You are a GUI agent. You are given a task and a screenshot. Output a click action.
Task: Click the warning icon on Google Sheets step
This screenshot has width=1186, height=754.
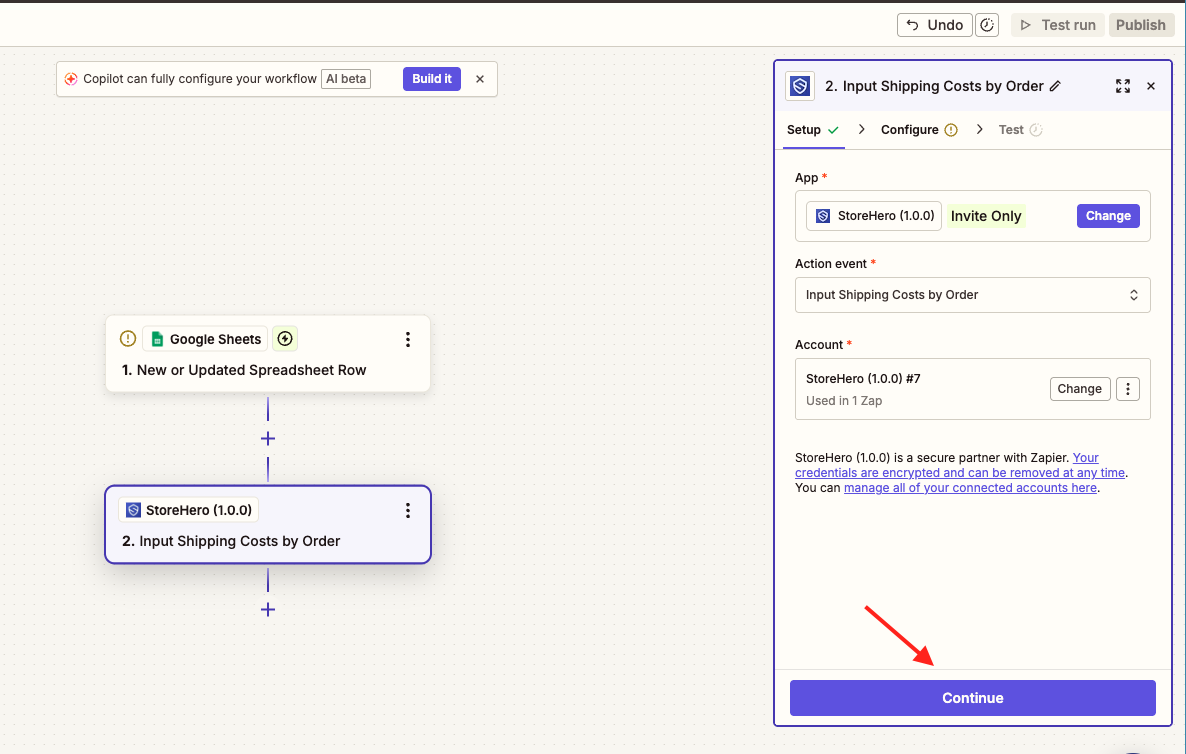(x=128, y=339)
